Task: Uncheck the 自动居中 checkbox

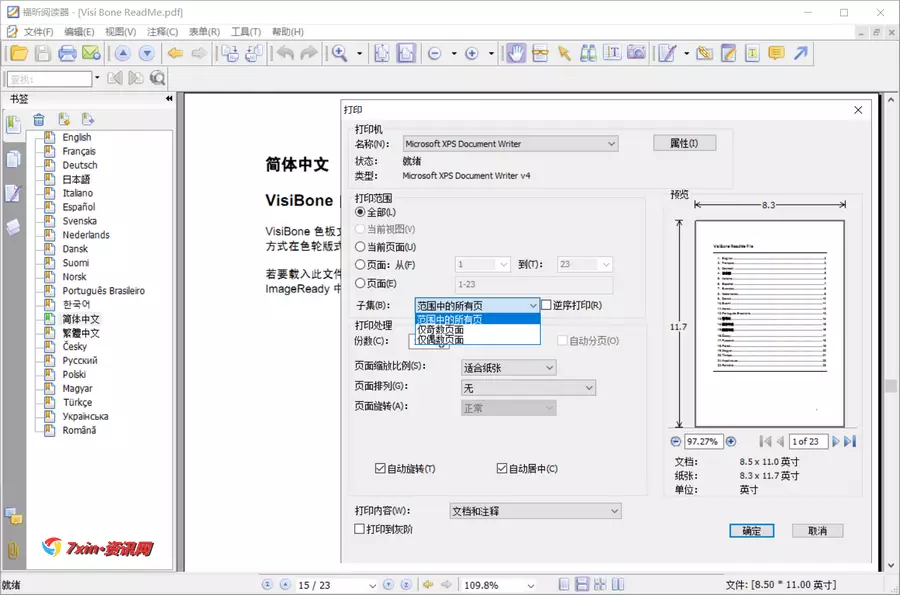Action: (x=502, y=468)
